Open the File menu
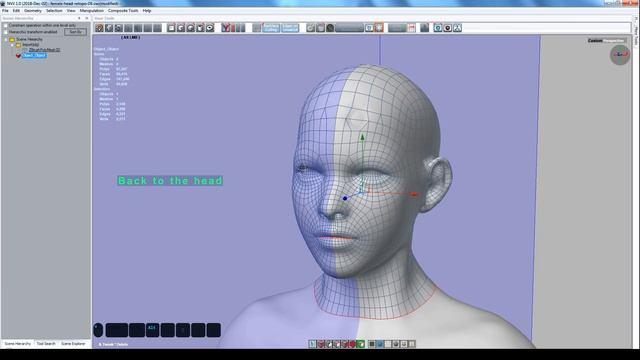The width and height of the screenshot is (640, 360). click(x=5, y=11)
